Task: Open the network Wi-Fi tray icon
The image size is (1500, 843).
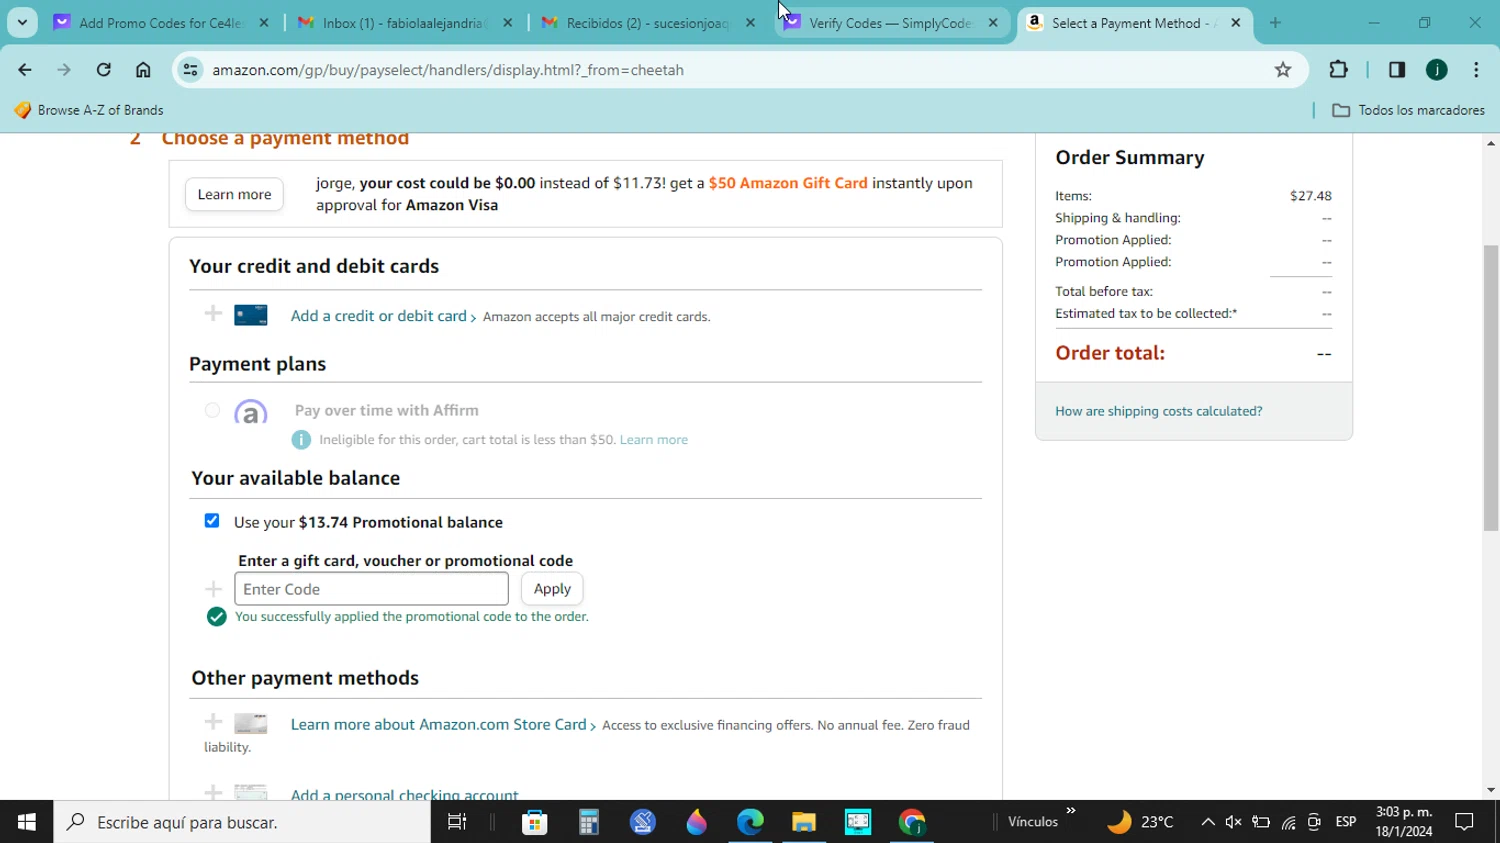Action: [x=1288, y=822]
